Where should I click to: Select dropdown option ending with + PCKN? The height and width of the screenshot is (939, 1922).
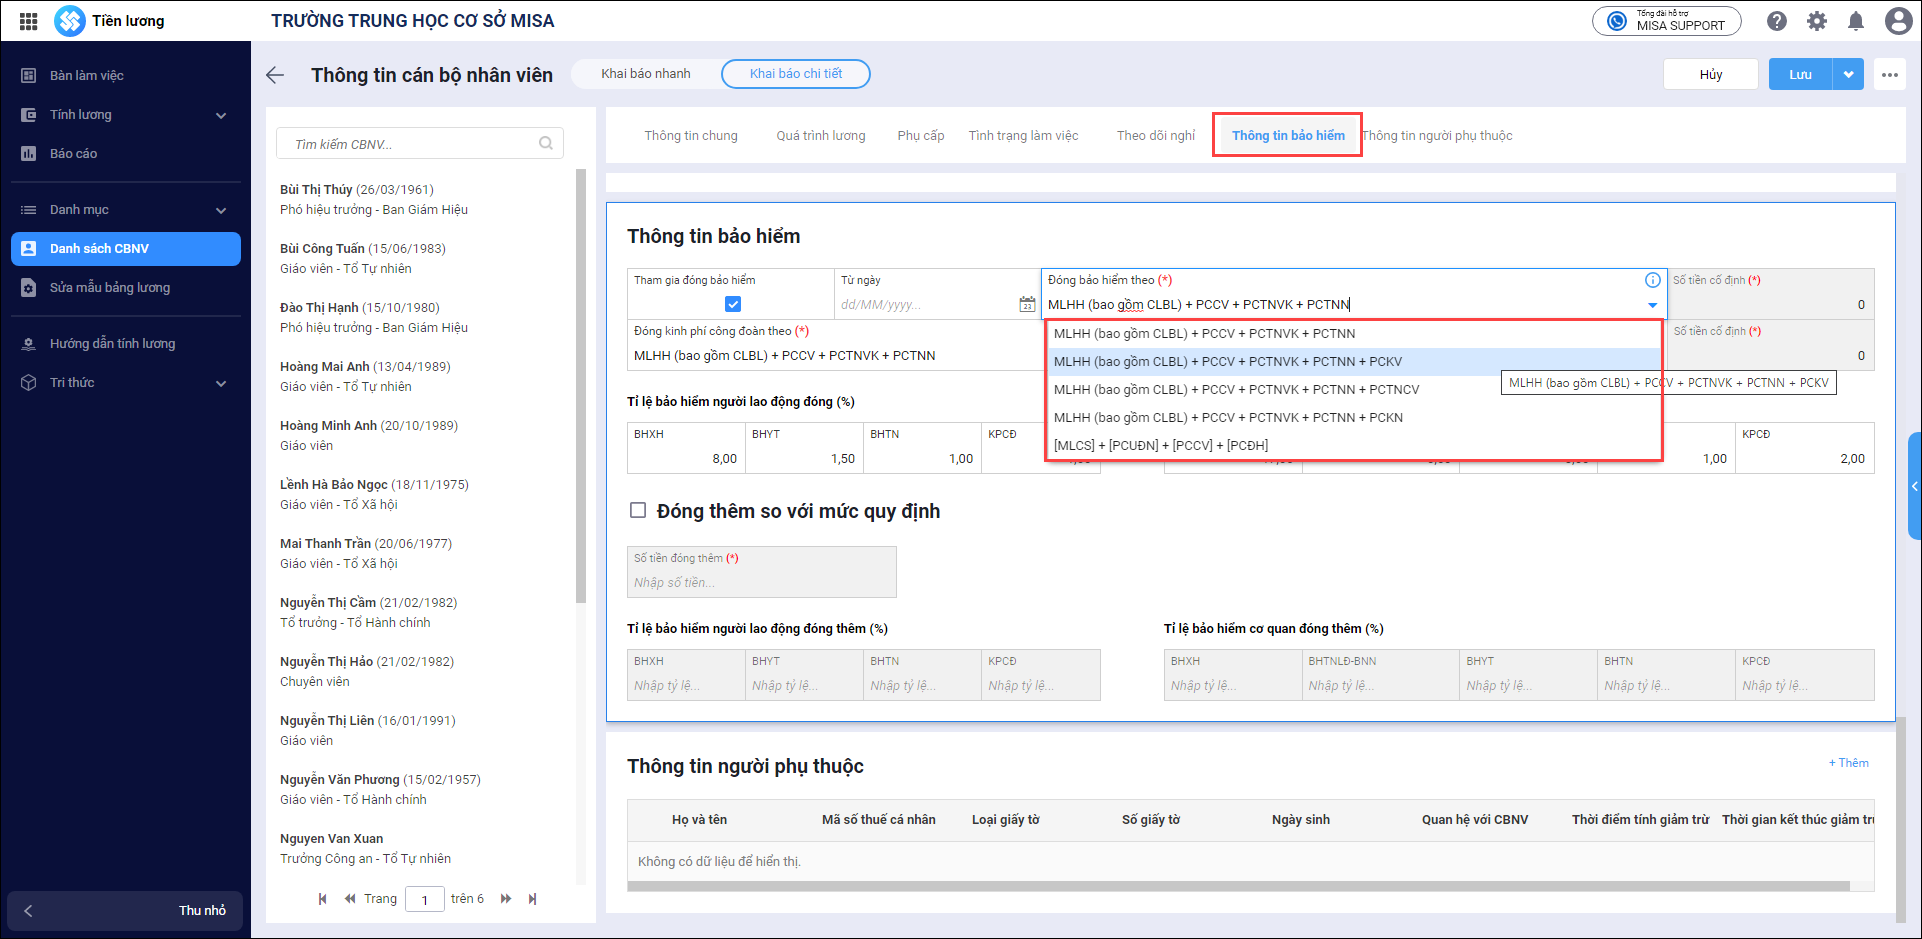[x=1353, y=418]
